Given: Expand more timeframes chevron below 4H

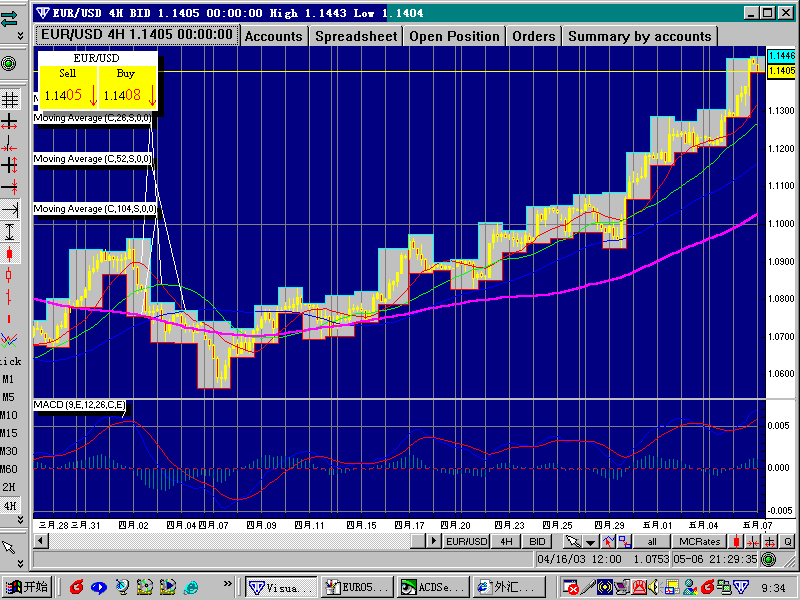Looking at the screenshot, I should [20, 519].
